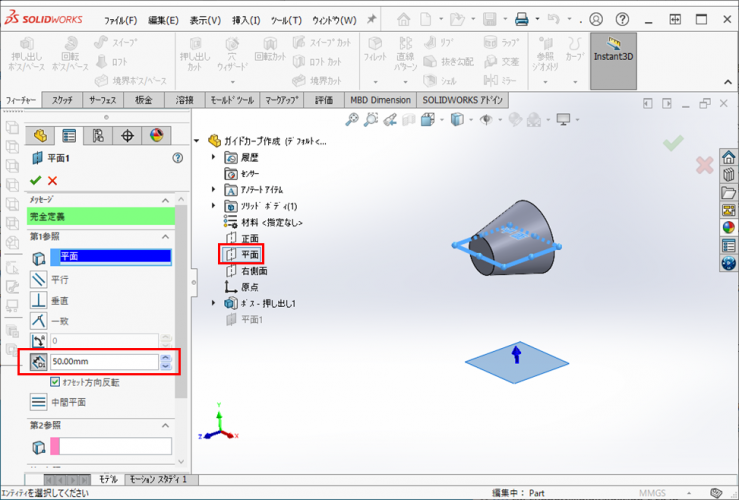Confirm plane with green checkmark in panel
Viewport: 739px width, 500px height.
[x=36, y=180]
